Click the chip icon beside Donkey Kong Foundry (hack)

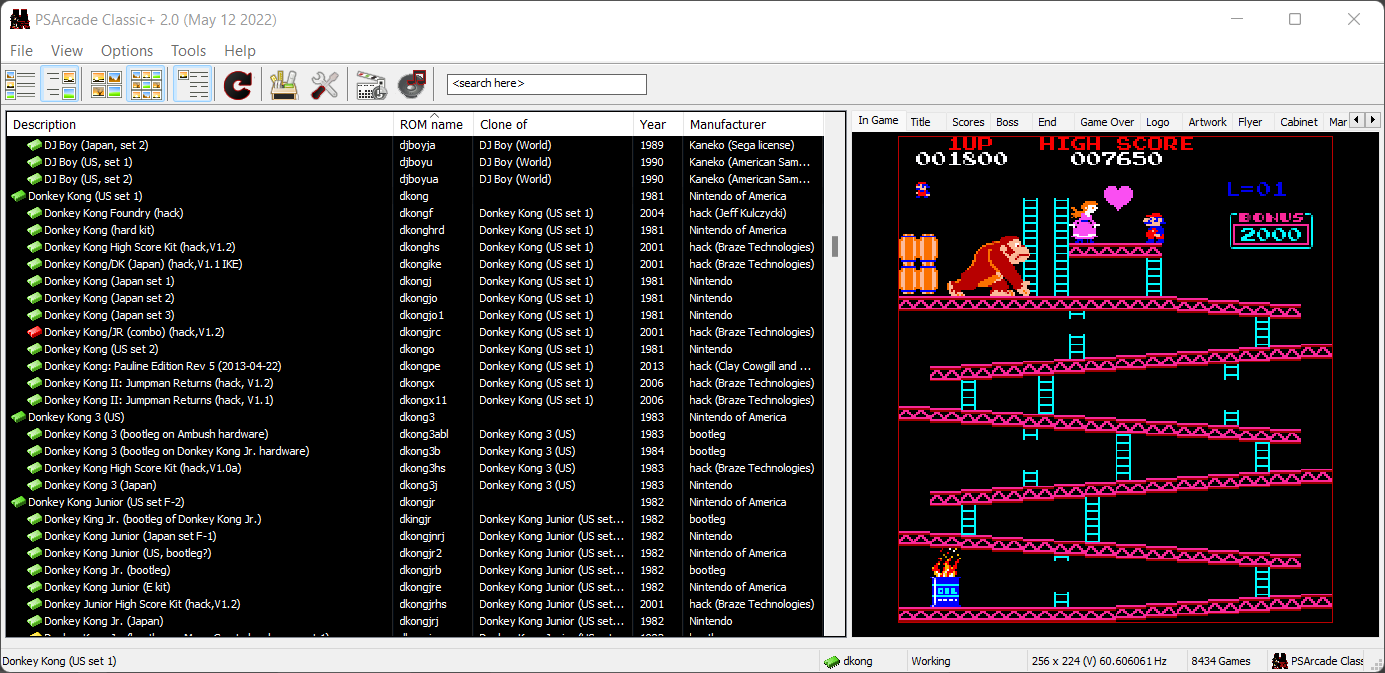(34, 213)
